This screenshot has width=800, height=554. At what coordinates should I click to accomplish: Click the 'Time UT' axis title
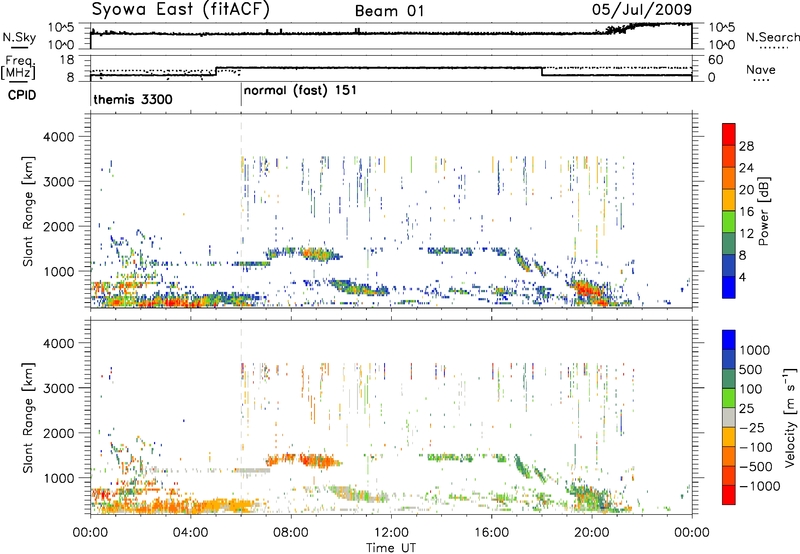391,548
